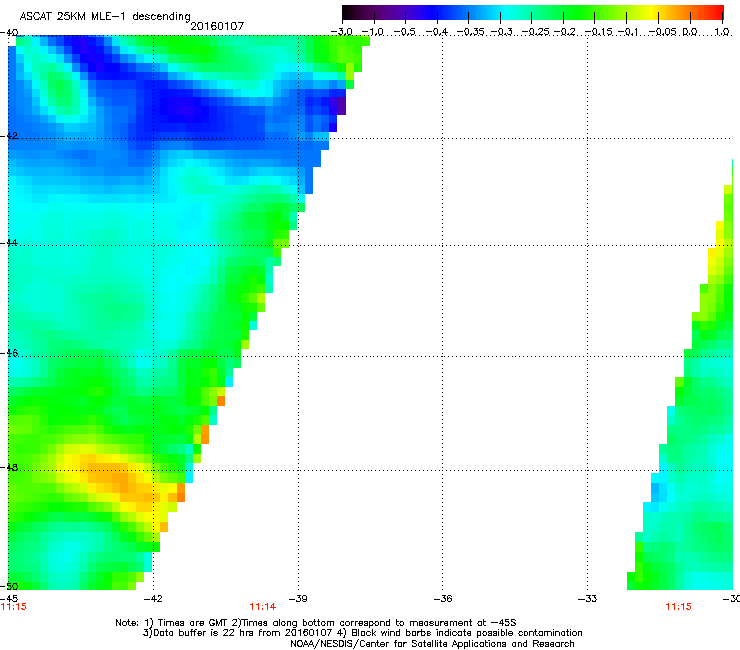Click the longitude label -33
Viewport: 740px width, 650px height.
tap(588, 599)
